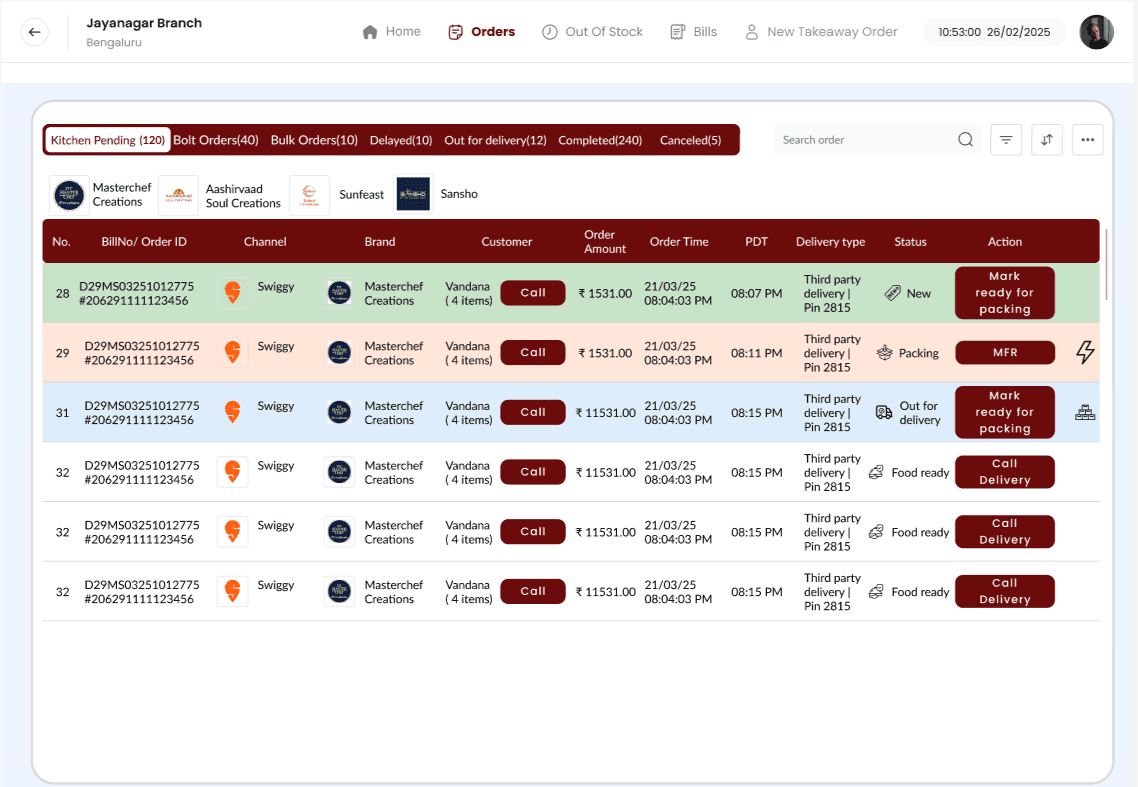1138x787 pixels.
Task: Click the Swiggy channel icon on order 28
Action: pos(232,292)
